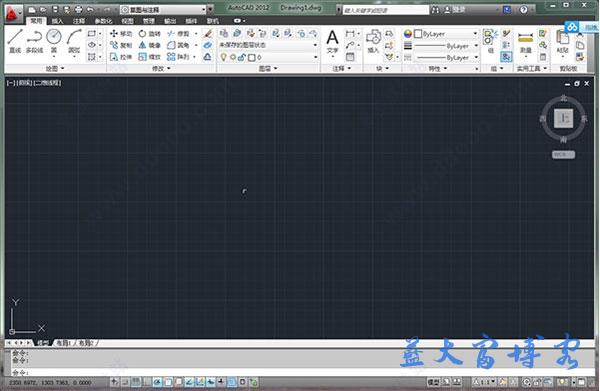Screen dimensions: 600x391
Task: Expand the Properties (特性) panel
Action: (437, 68)
